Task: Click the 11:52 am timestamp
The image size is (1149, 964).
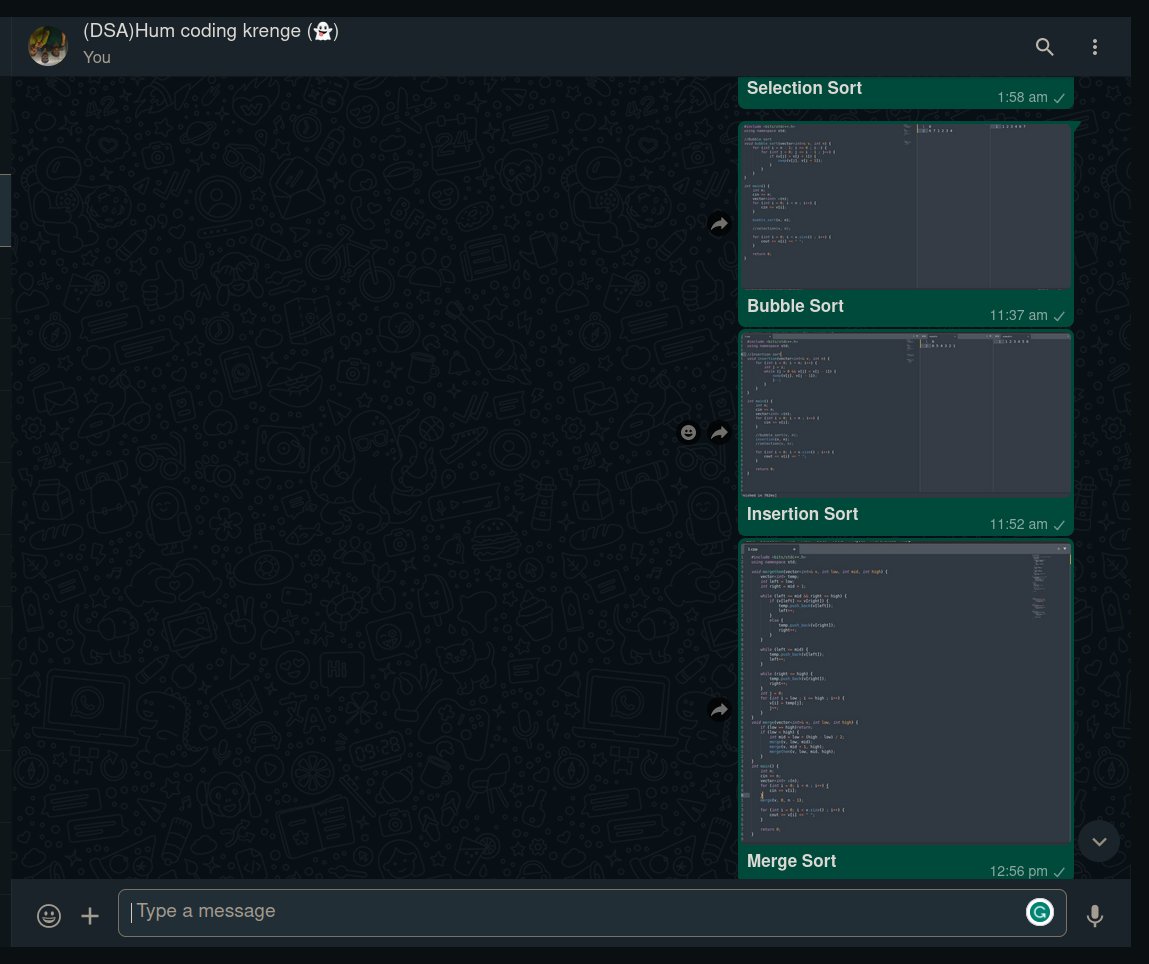Action: (x=1019, y=524)
